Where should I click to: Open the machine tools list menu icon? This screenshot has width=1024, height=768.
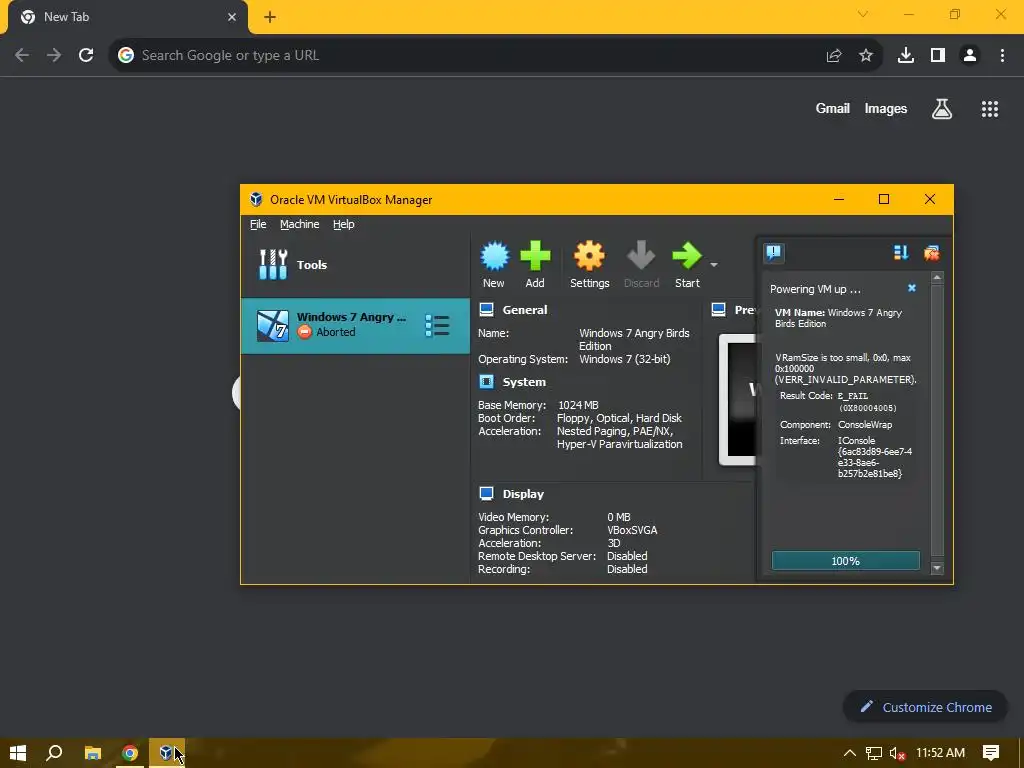pyautogui.click(x=437, y=325)
